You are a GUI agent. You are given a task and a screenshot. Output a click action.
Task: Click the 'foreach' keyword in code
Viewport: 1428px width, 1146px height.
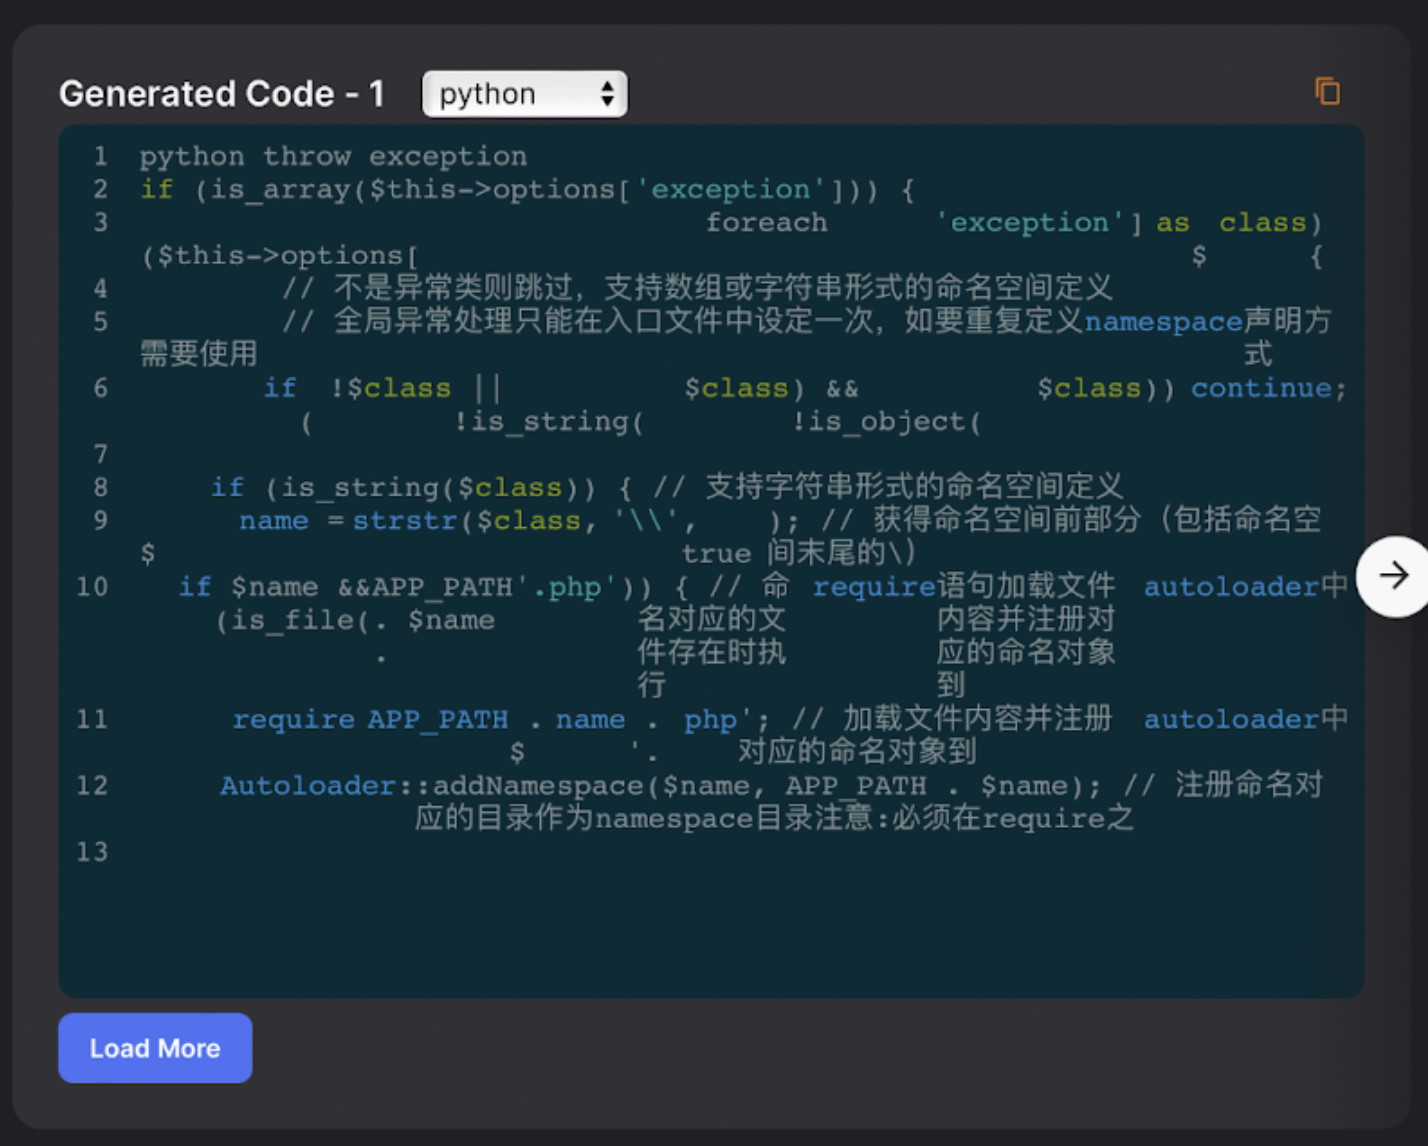[x=766, y=222]
